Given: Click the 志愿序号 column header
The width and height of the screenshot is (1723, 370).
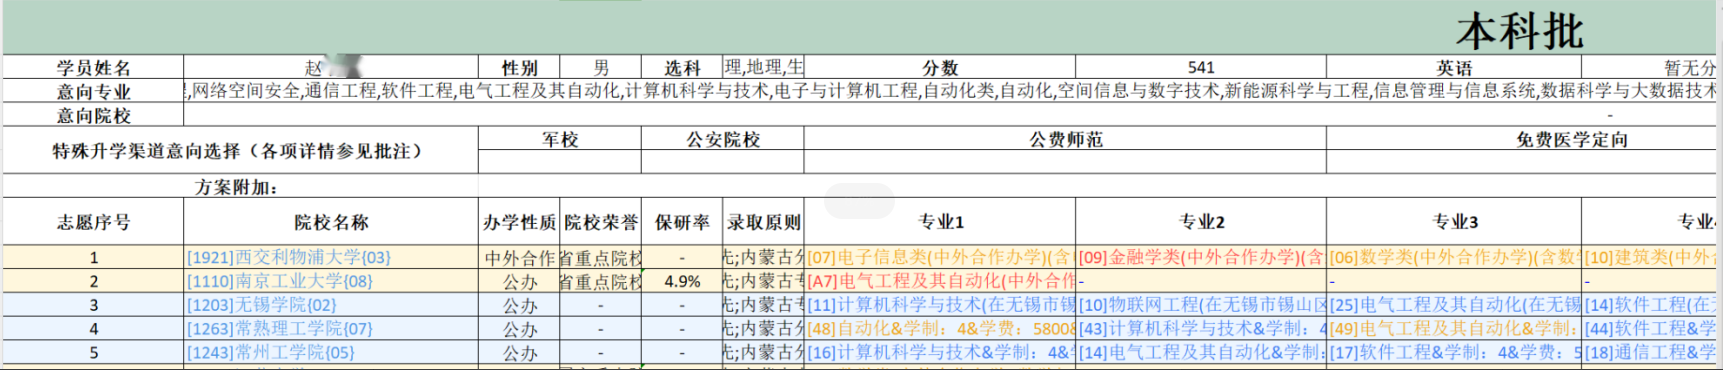Looking at the screenshot, I should click(x=93, y=222).
